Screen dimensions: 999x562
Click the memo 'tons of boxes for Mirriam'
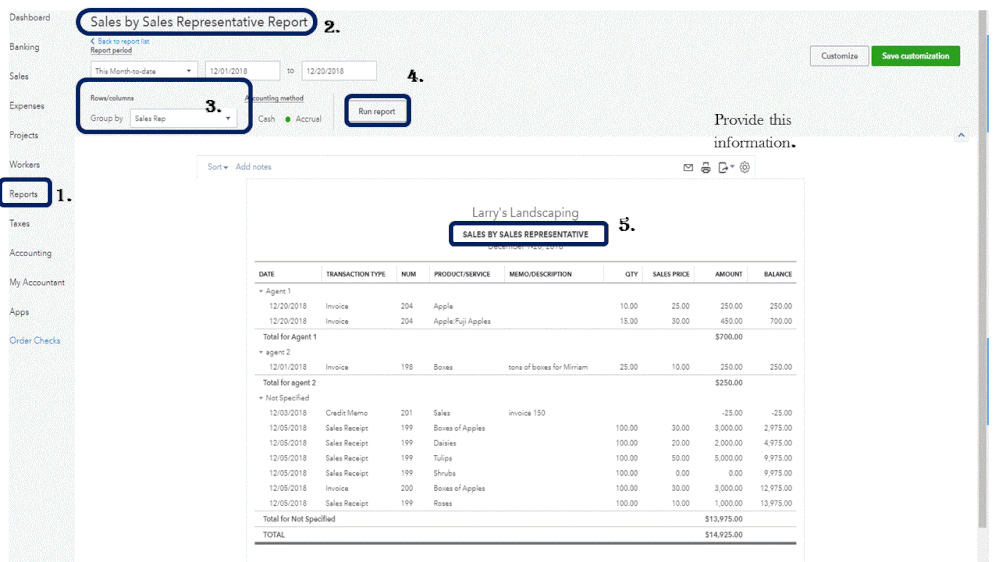point(548,368)
